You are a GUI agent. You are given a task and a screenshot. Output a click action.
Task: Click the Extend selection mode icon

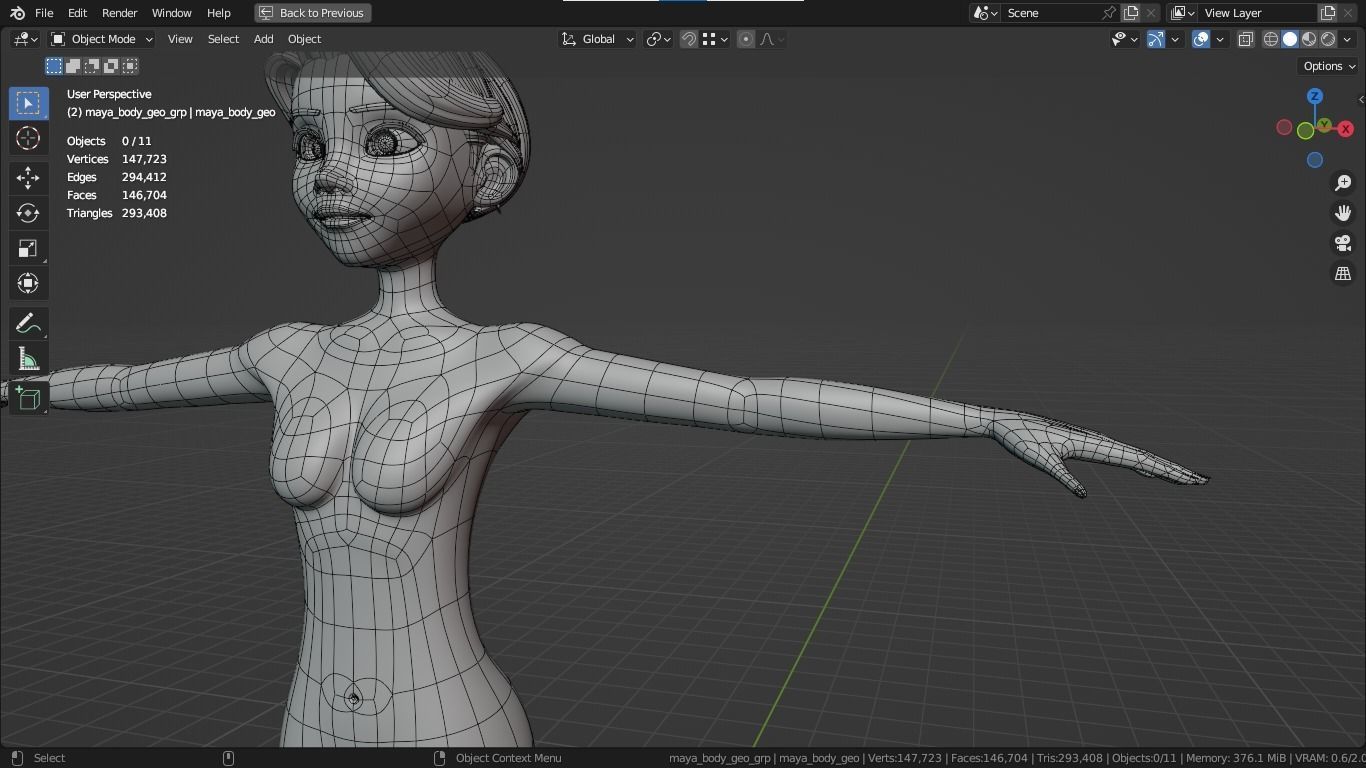[73, 66]
